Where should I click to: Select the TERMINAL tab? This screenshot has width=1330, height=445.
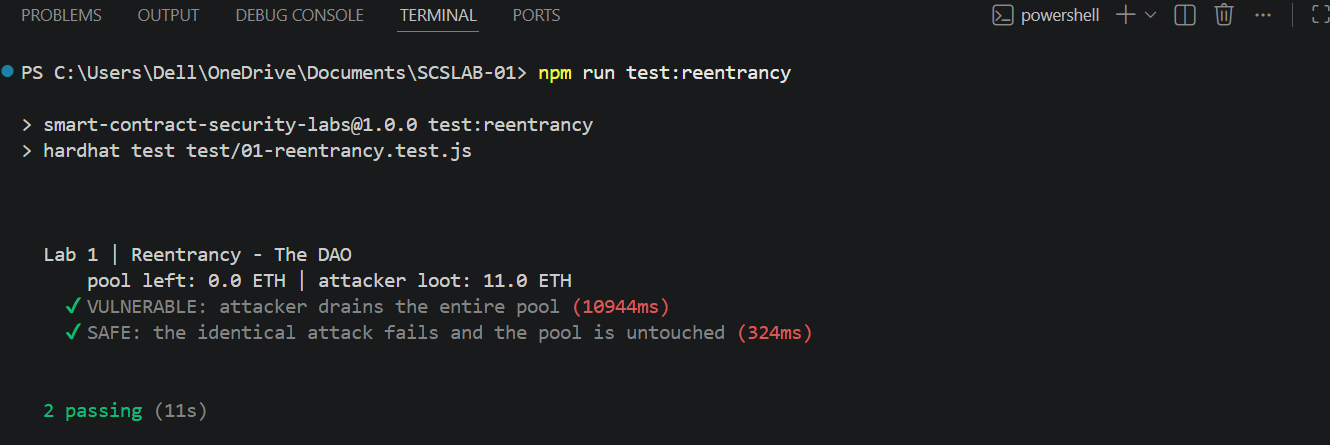tap(438, 15)
